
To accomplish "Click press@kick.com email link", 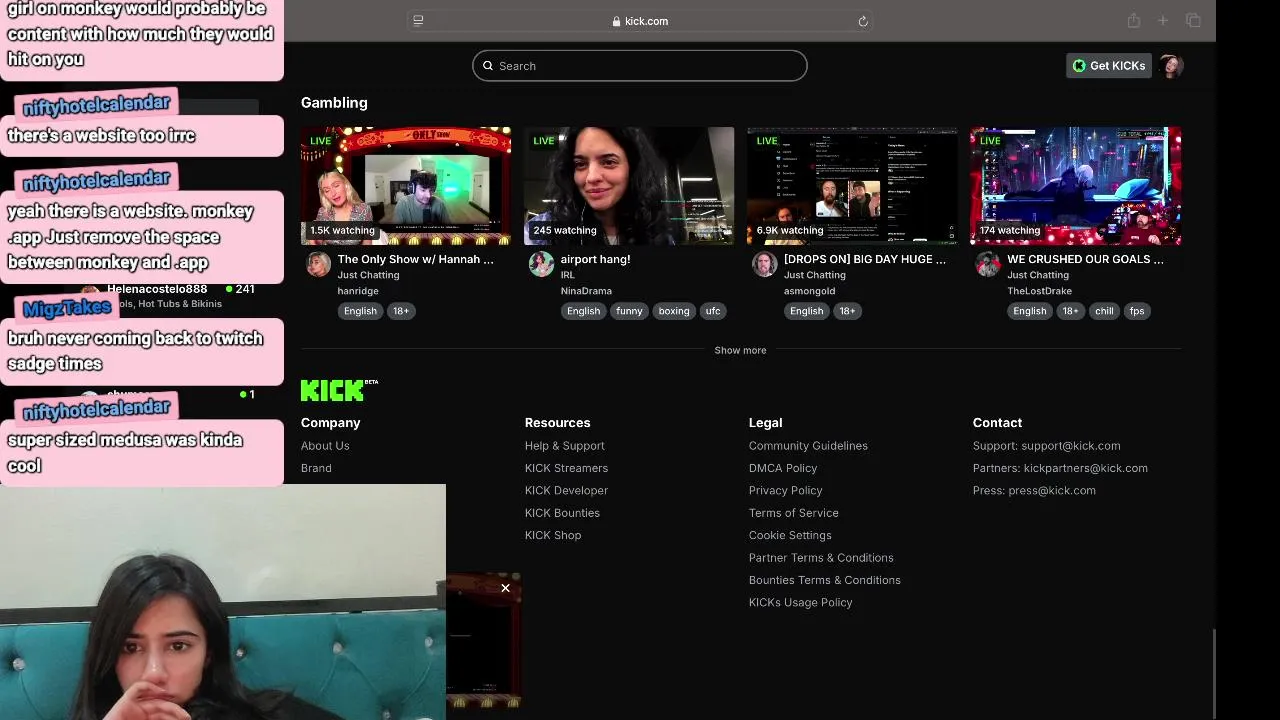I will (x=1052, y=490).
